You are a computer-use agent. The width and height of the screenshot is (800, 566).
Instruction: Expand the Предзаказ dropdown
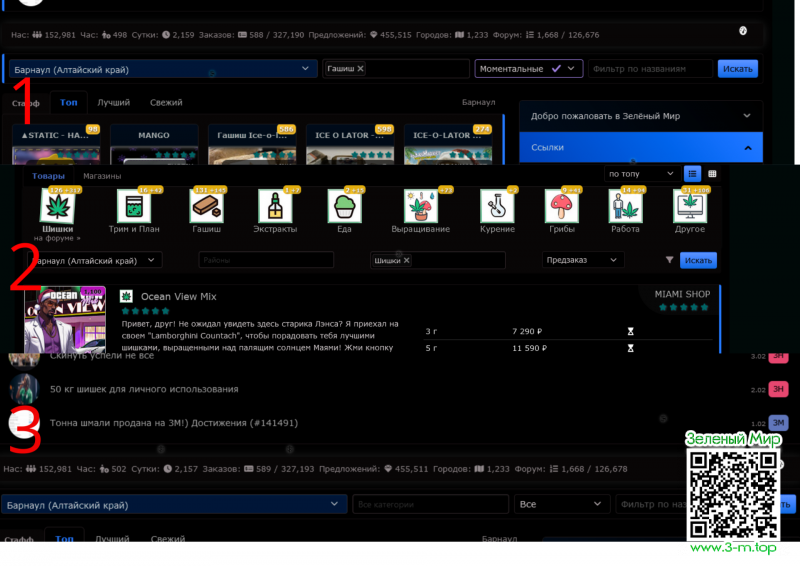(584, 260)
